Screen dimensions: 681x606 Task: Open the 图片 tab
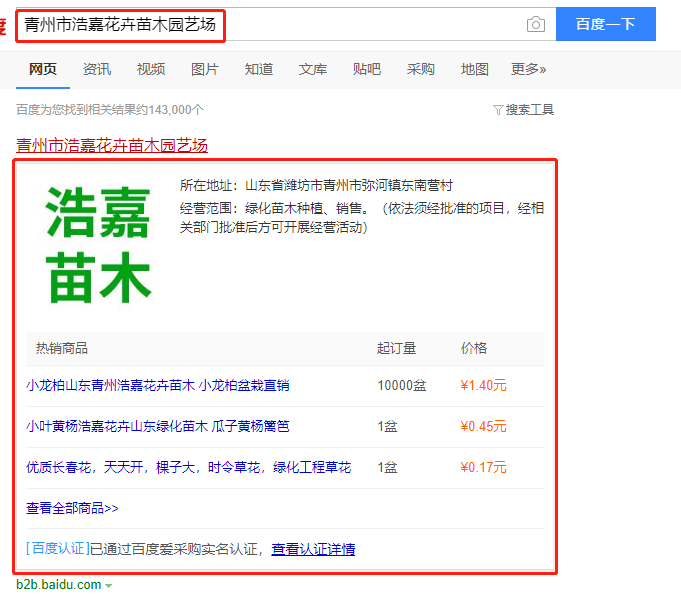click(205, 69)
